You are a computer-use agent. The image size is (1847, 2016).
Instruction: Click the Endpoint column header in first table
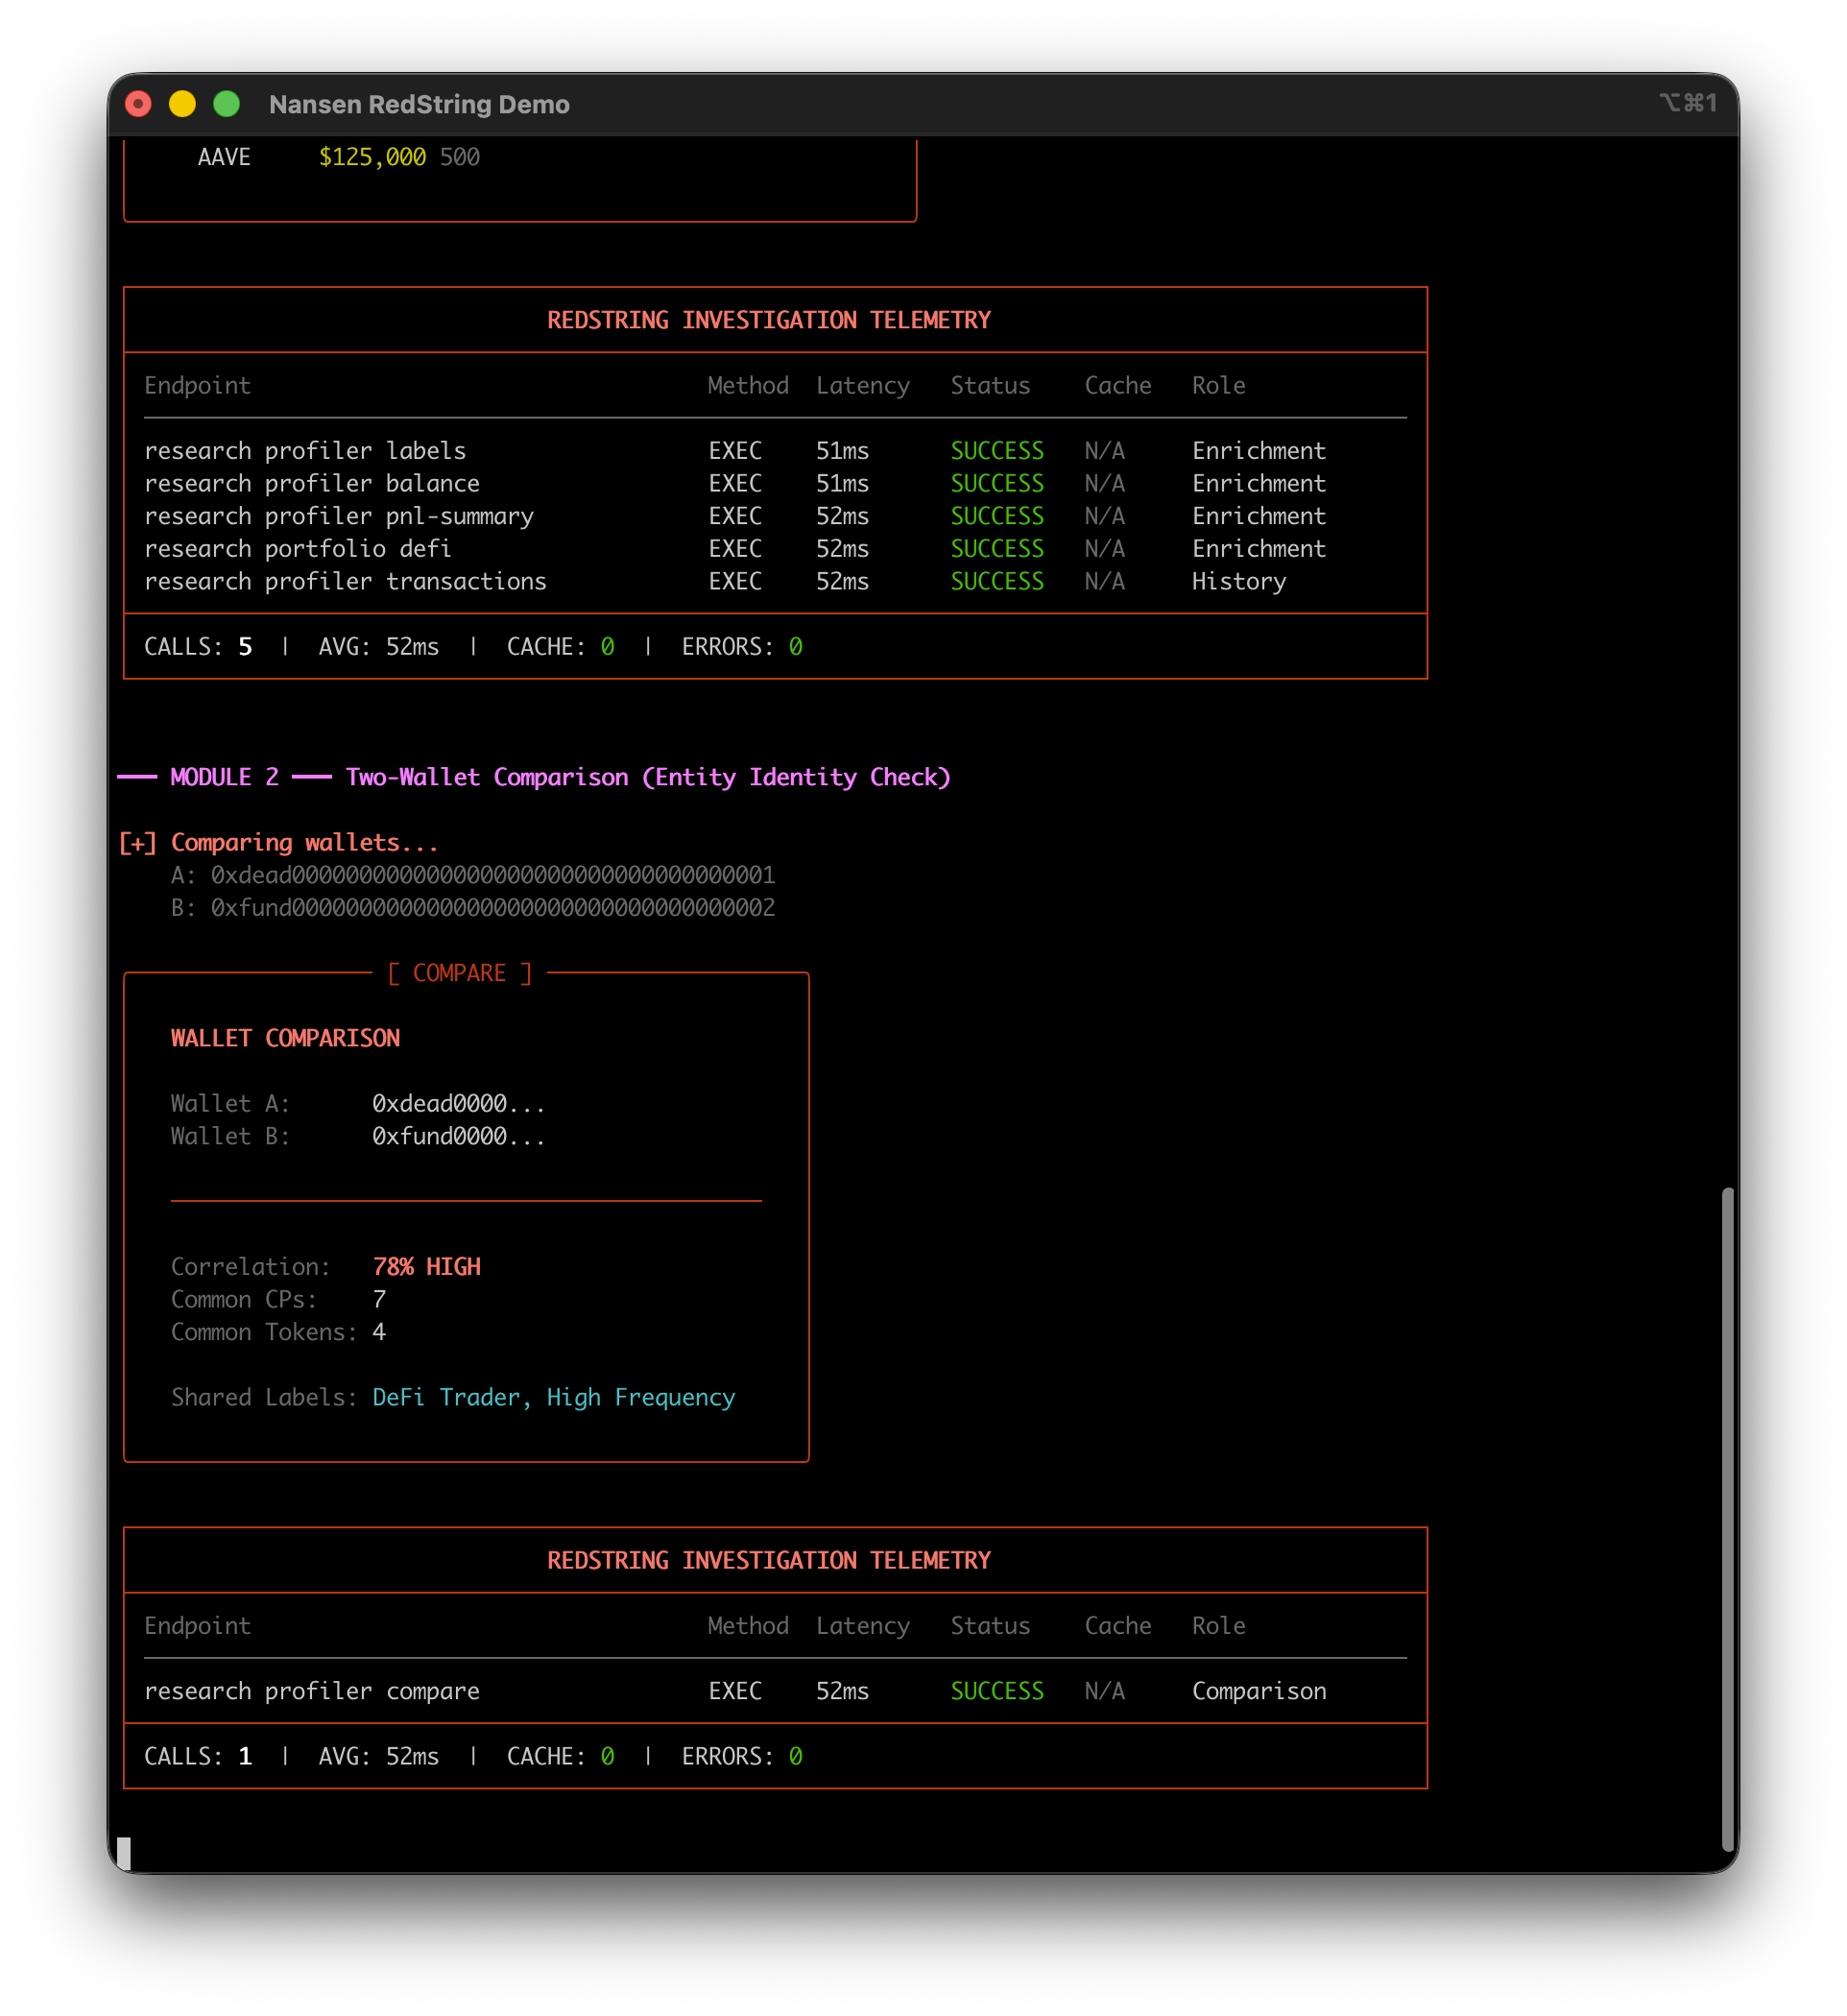[197, 386]
